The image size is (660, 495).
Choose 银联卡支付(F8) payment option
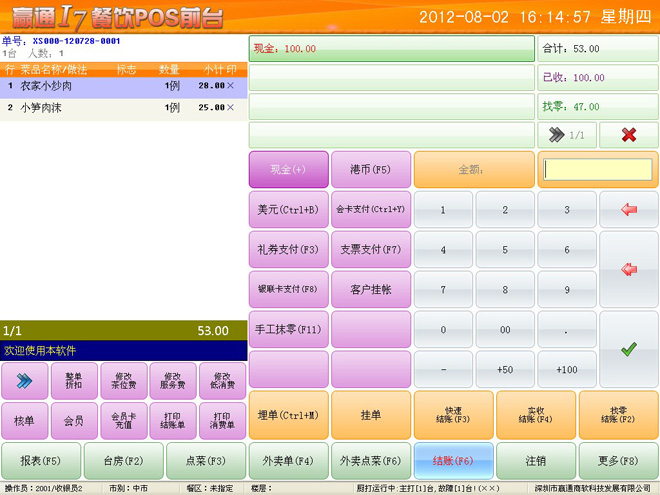point(288,289)
